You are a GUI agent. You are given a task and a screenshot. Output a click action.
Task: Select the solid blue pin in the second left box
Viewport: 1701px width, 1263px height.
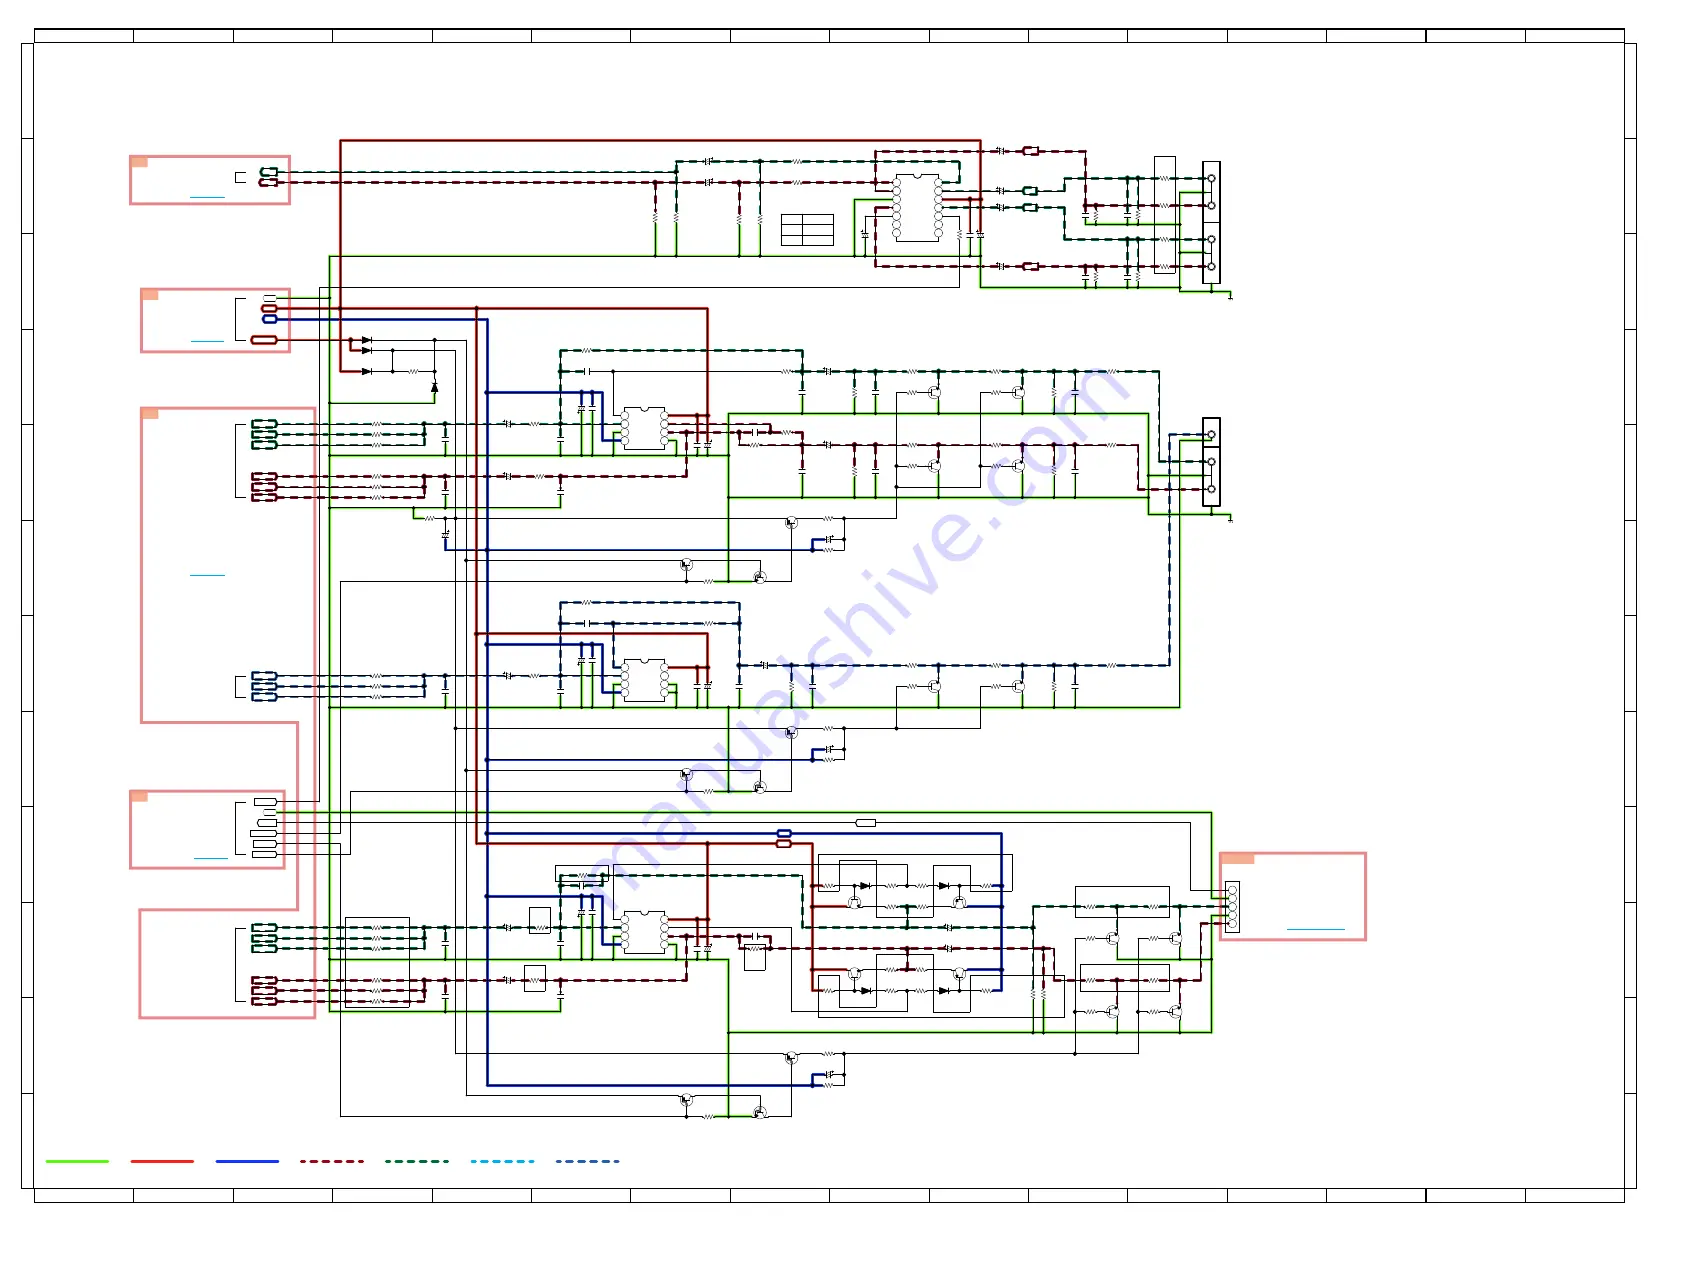(269, 319)
